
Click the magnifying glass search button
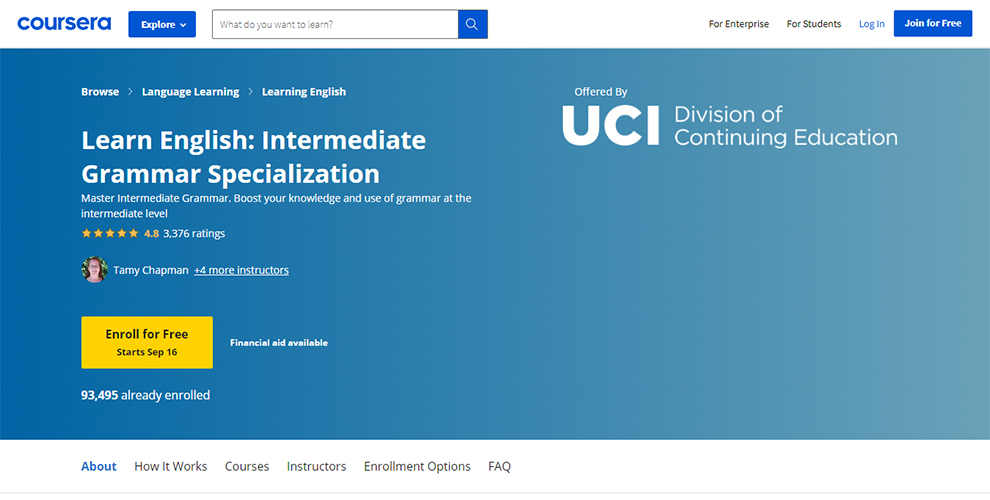click(x=472, y=24)
